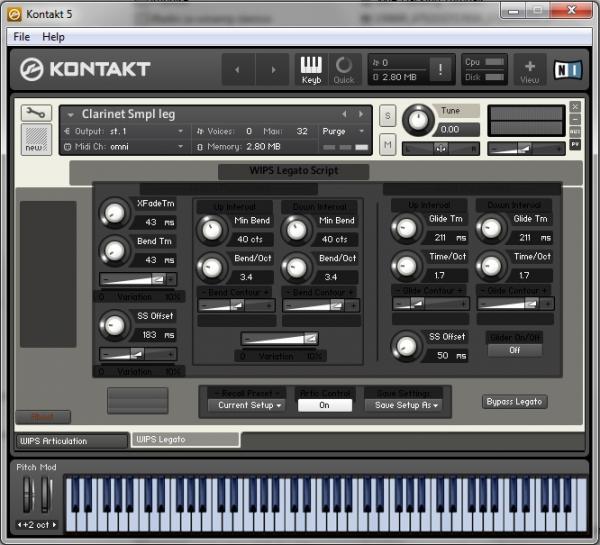This screenshot has width=600, height=545.
Task: Solo the instrument with S button
Action: tap(388, 116)
